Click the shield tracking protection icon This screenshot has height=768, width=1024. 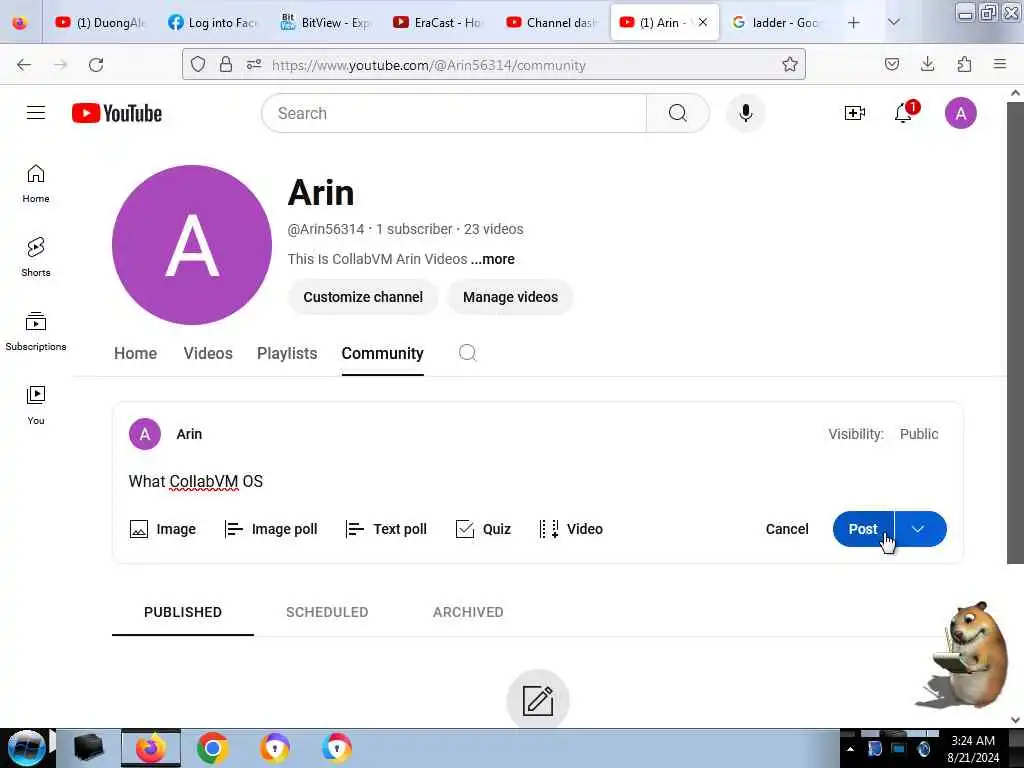[198, 65]
